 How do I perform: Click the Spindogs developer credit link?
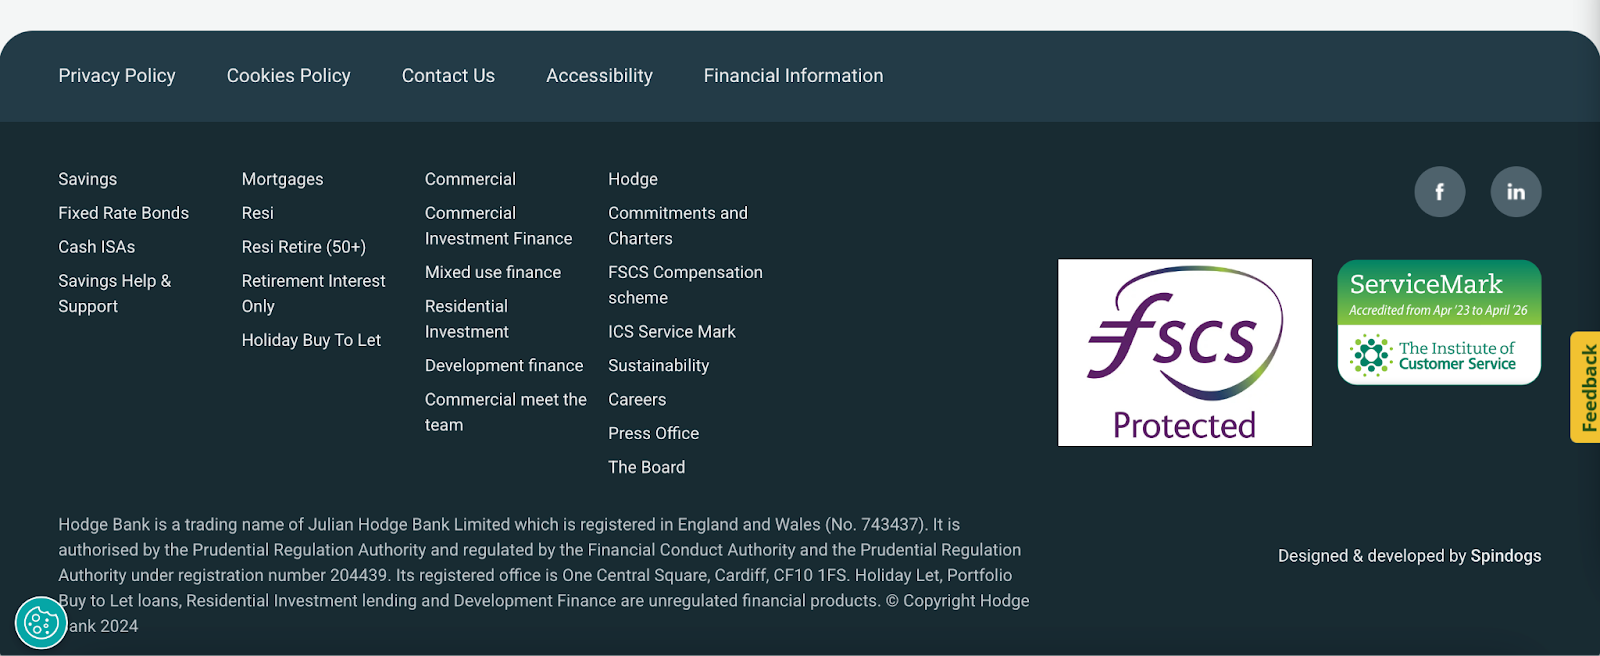point(1505,555)
